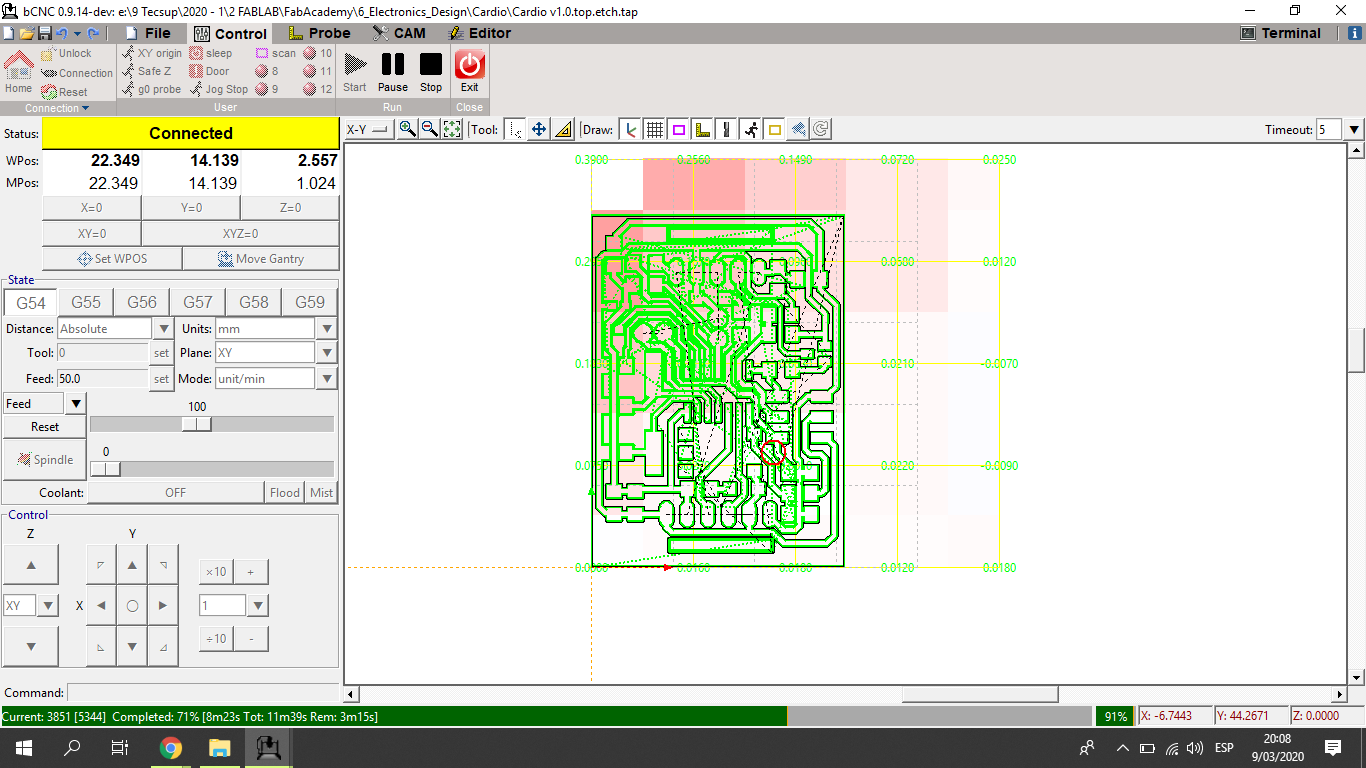Expand the Connection group menu arrow

tap(85, 108)
